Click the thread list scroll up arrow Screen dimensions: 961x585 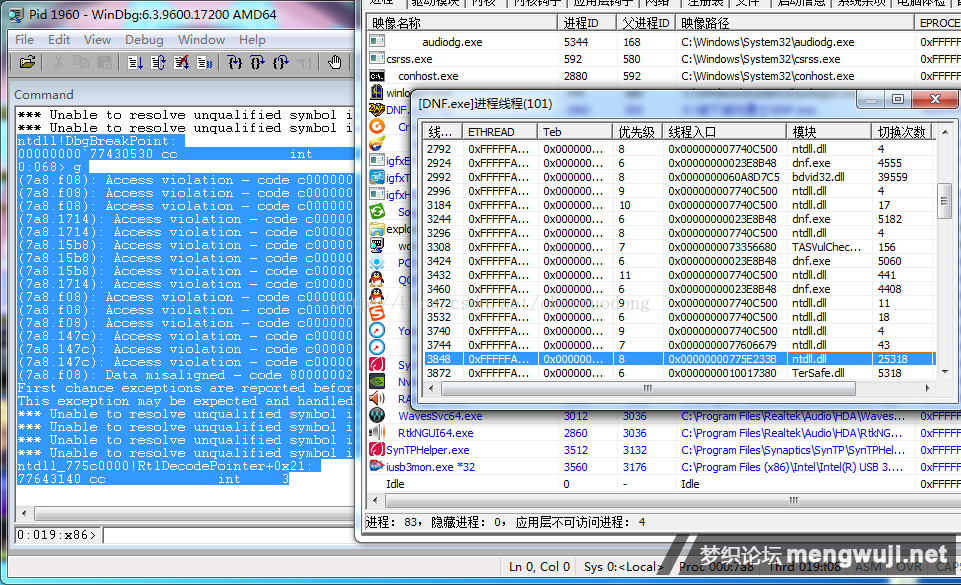pos(944,132)
